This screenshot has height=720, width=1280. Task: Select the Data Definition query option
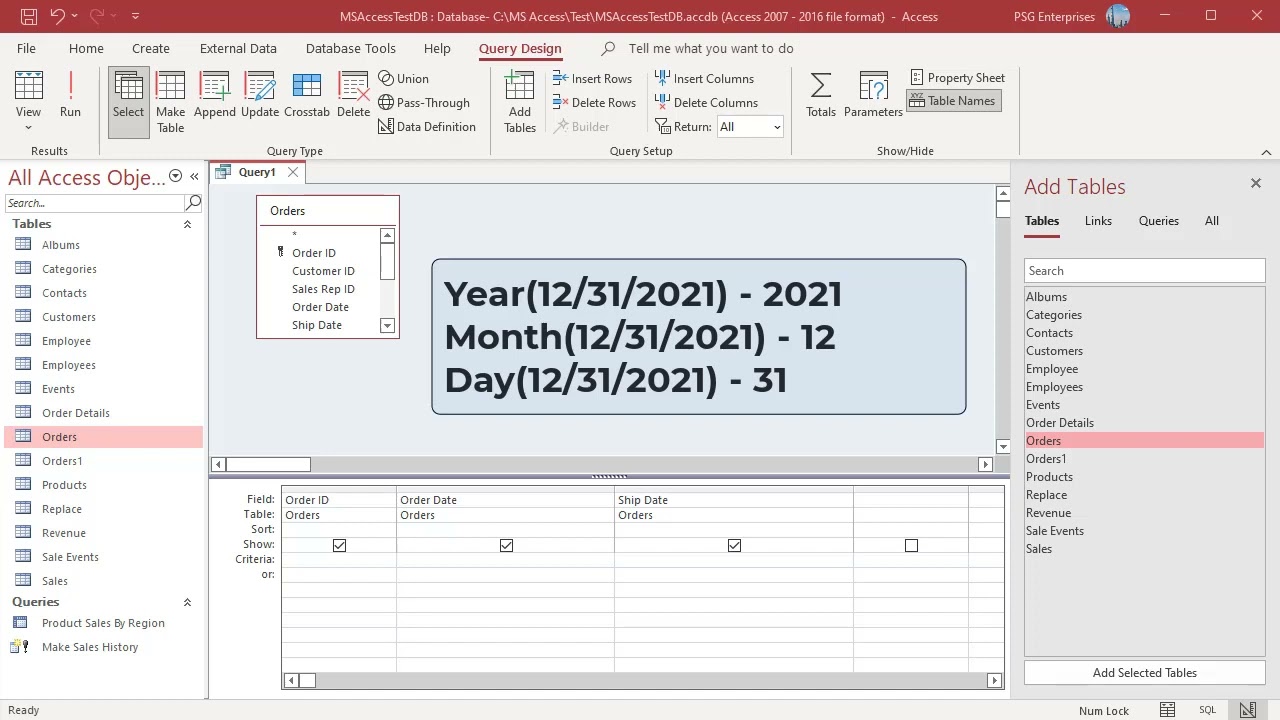(427, 126)
